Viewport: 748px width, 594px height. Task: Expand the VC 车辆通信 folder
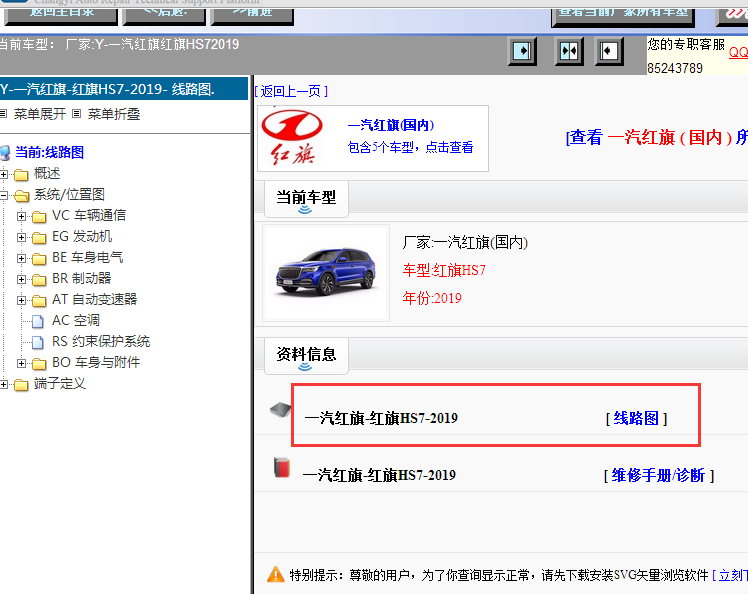[21, 216]
